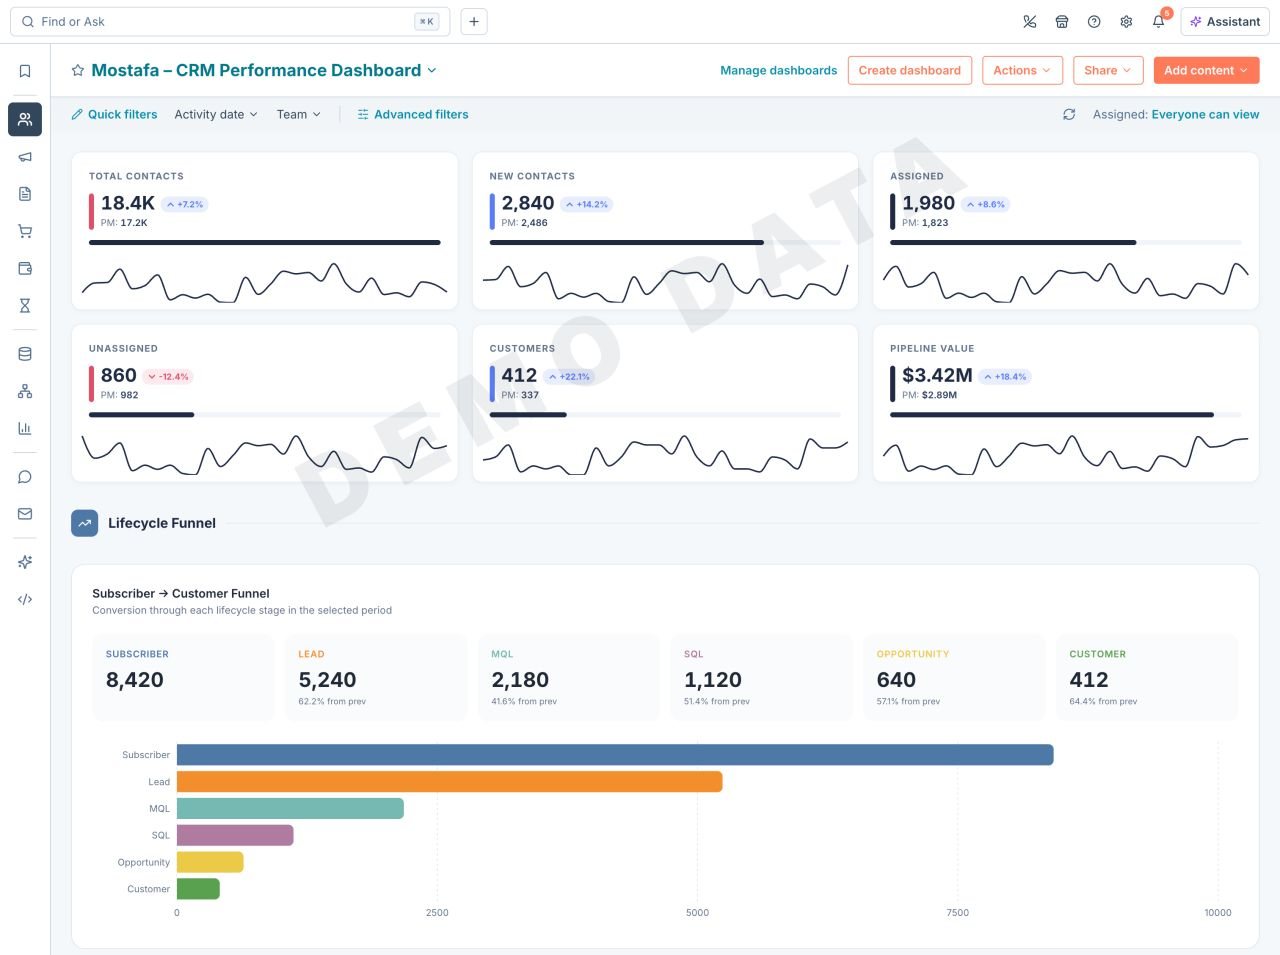Open the wallet sidebar icon
1280x955 pixels.
[25, 268]
